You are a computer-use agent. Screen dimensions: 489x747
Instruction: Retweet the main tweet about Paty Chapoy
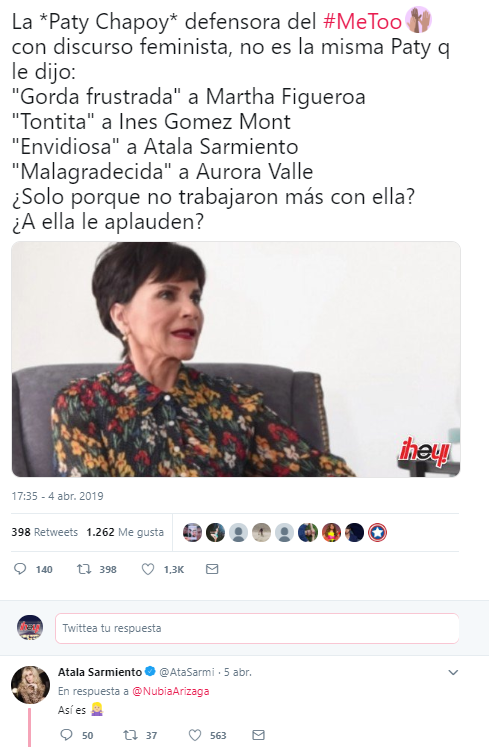coord(84,569)
